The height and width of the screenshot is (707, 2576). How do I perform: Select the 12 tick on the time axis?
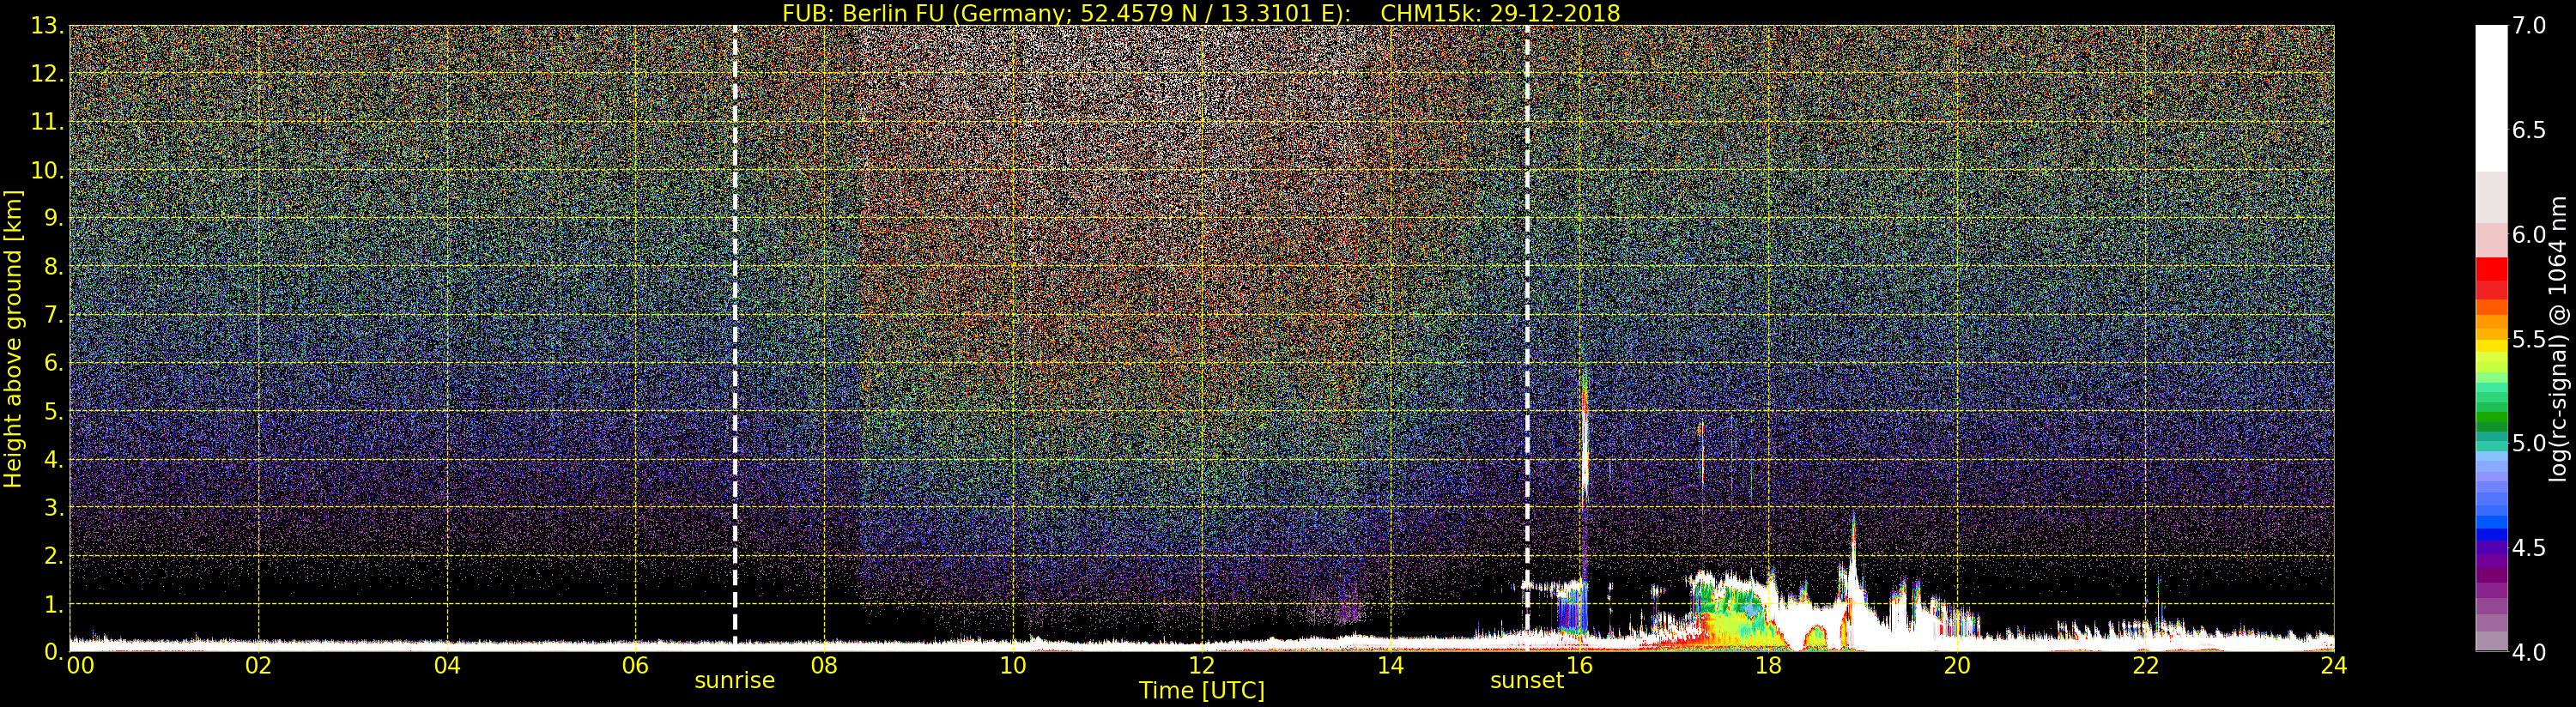1201,666
